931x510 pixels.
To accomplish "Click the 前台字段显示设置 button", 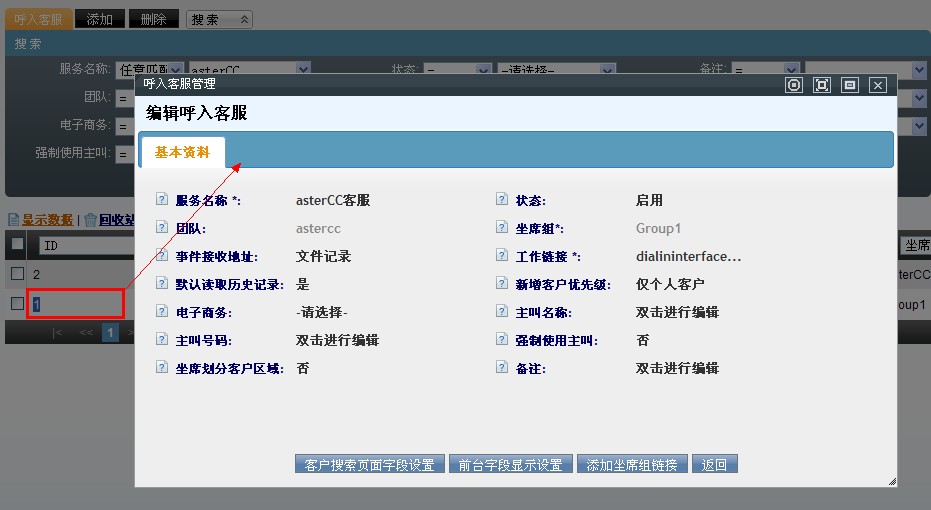I will click(510, 465).
